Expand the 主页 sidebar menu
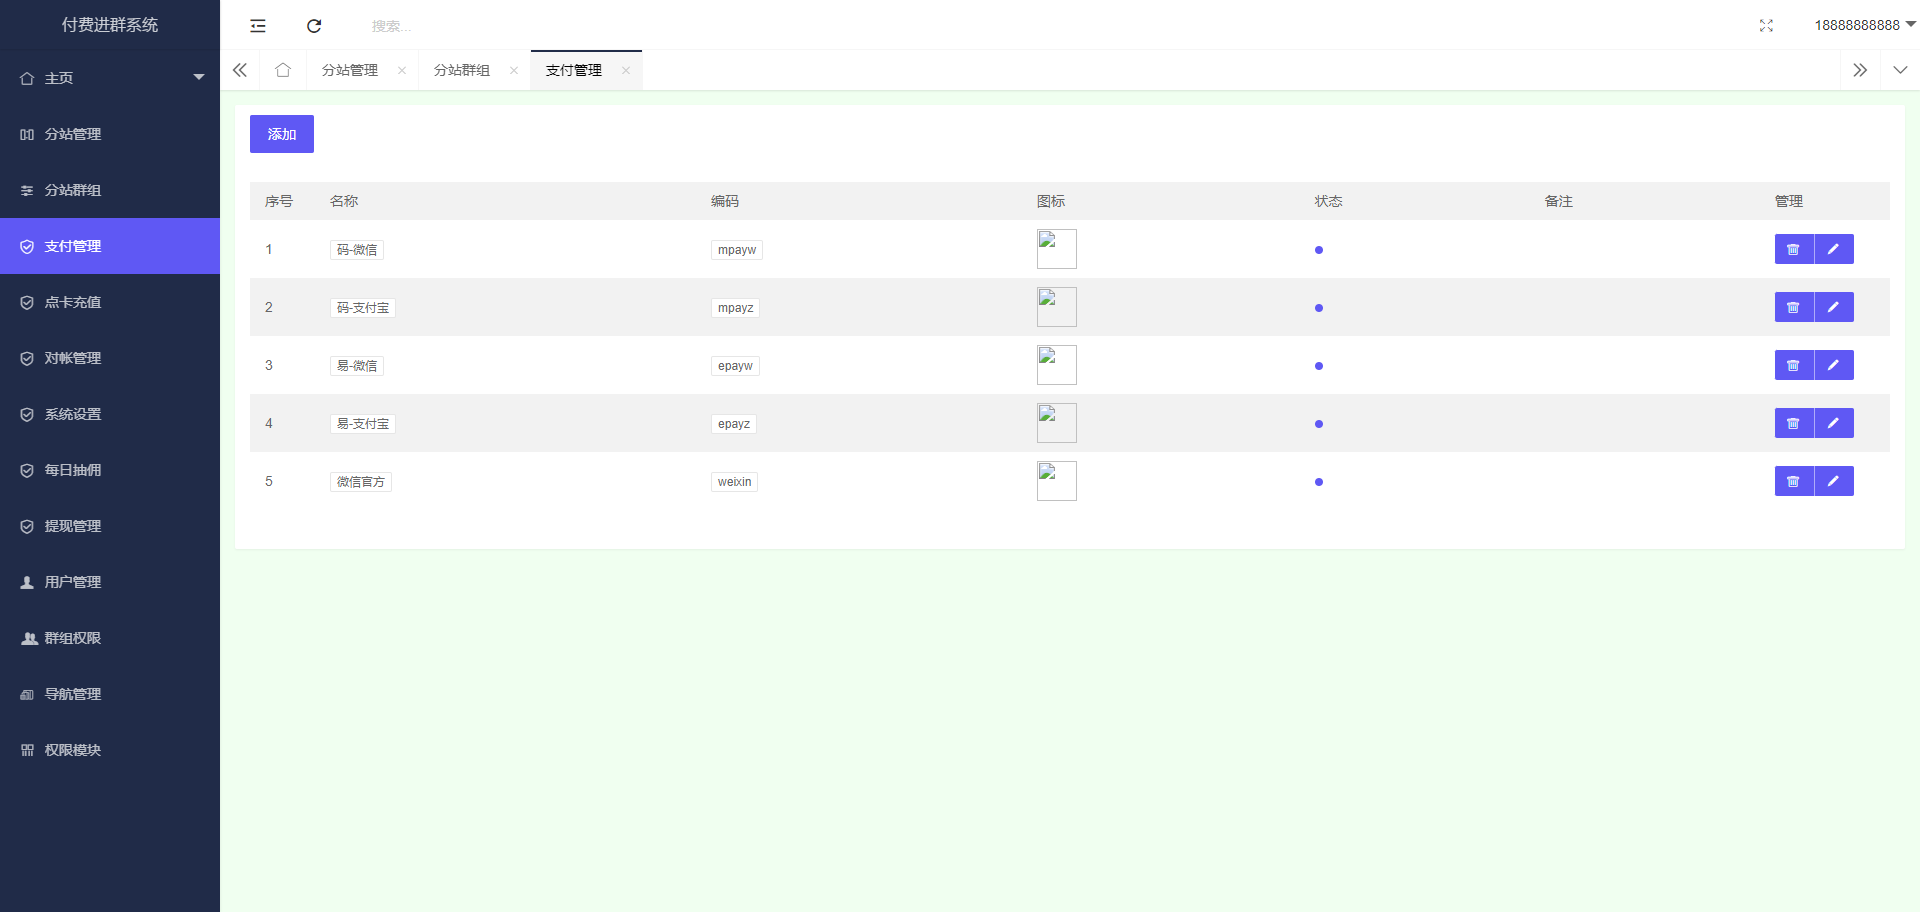 (x=110, y=78)
